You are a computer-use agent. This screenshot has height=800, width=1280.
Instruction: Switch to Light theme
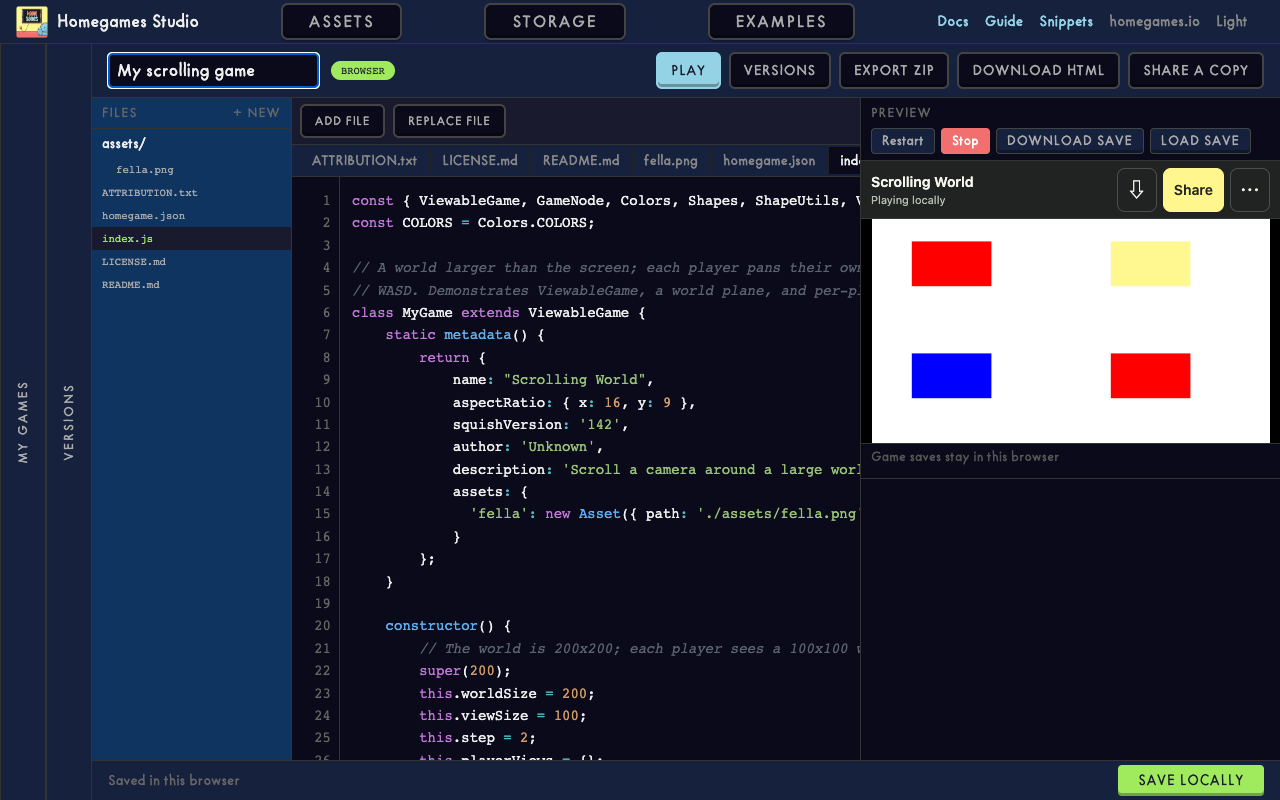click(1231, 21)
